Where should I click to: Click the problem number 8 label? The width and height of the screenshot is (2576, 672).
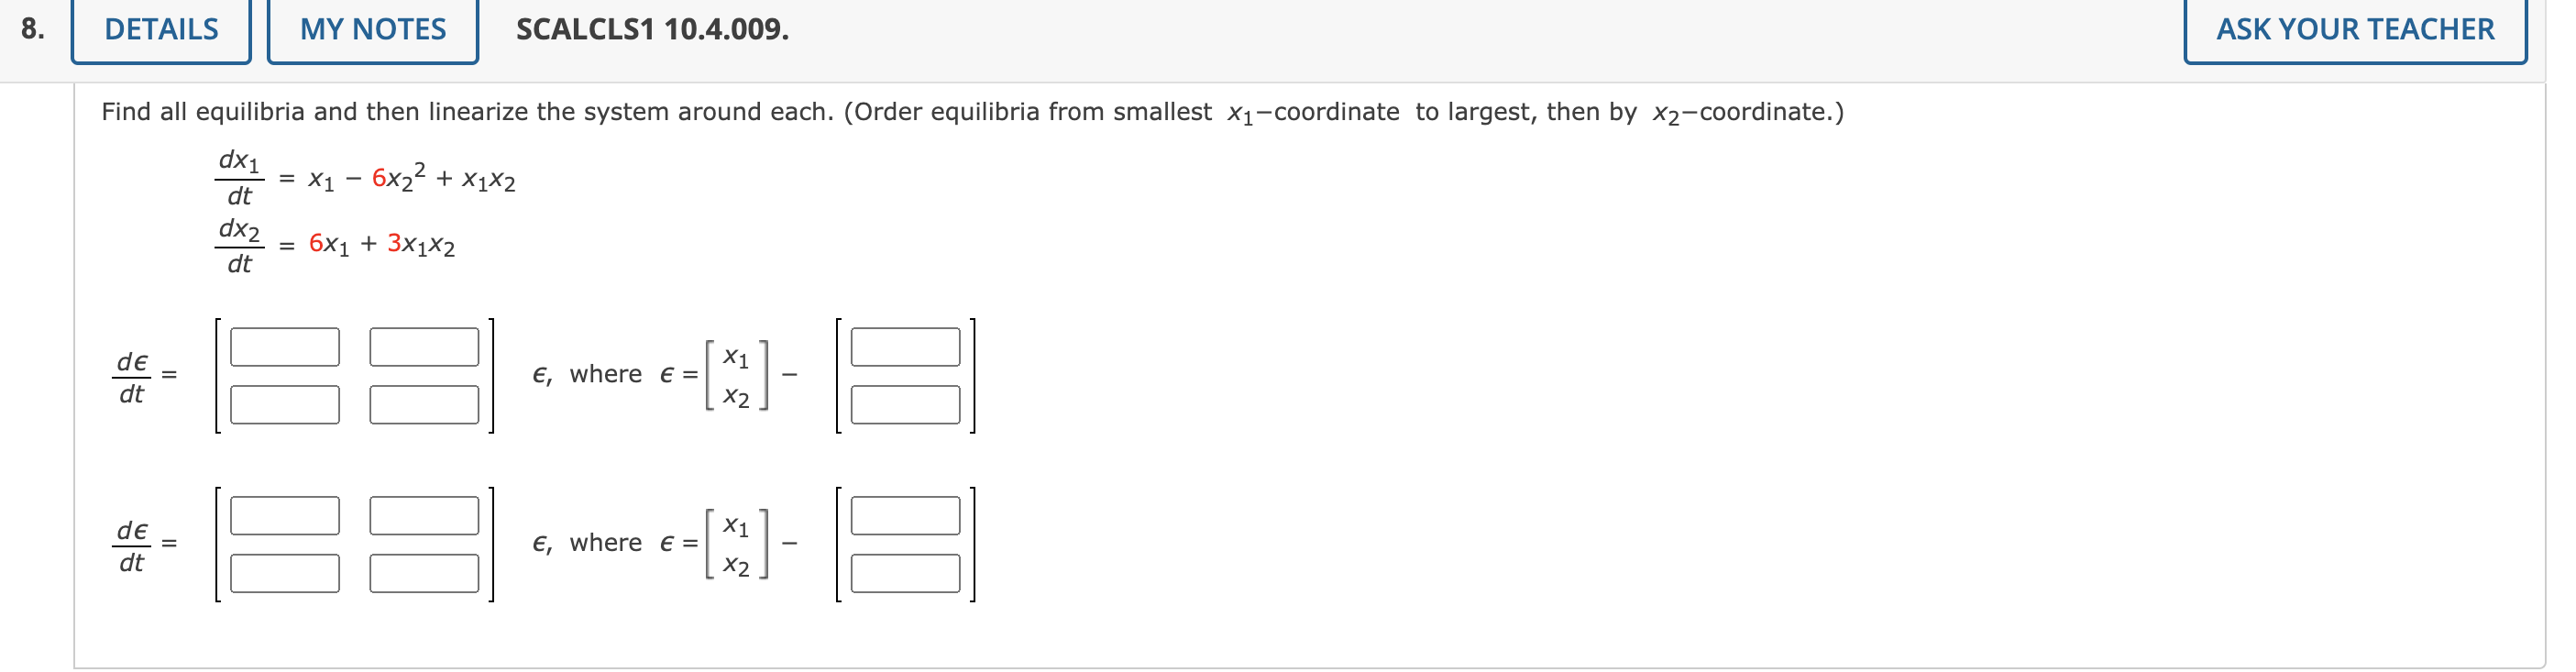click(31, 30)
